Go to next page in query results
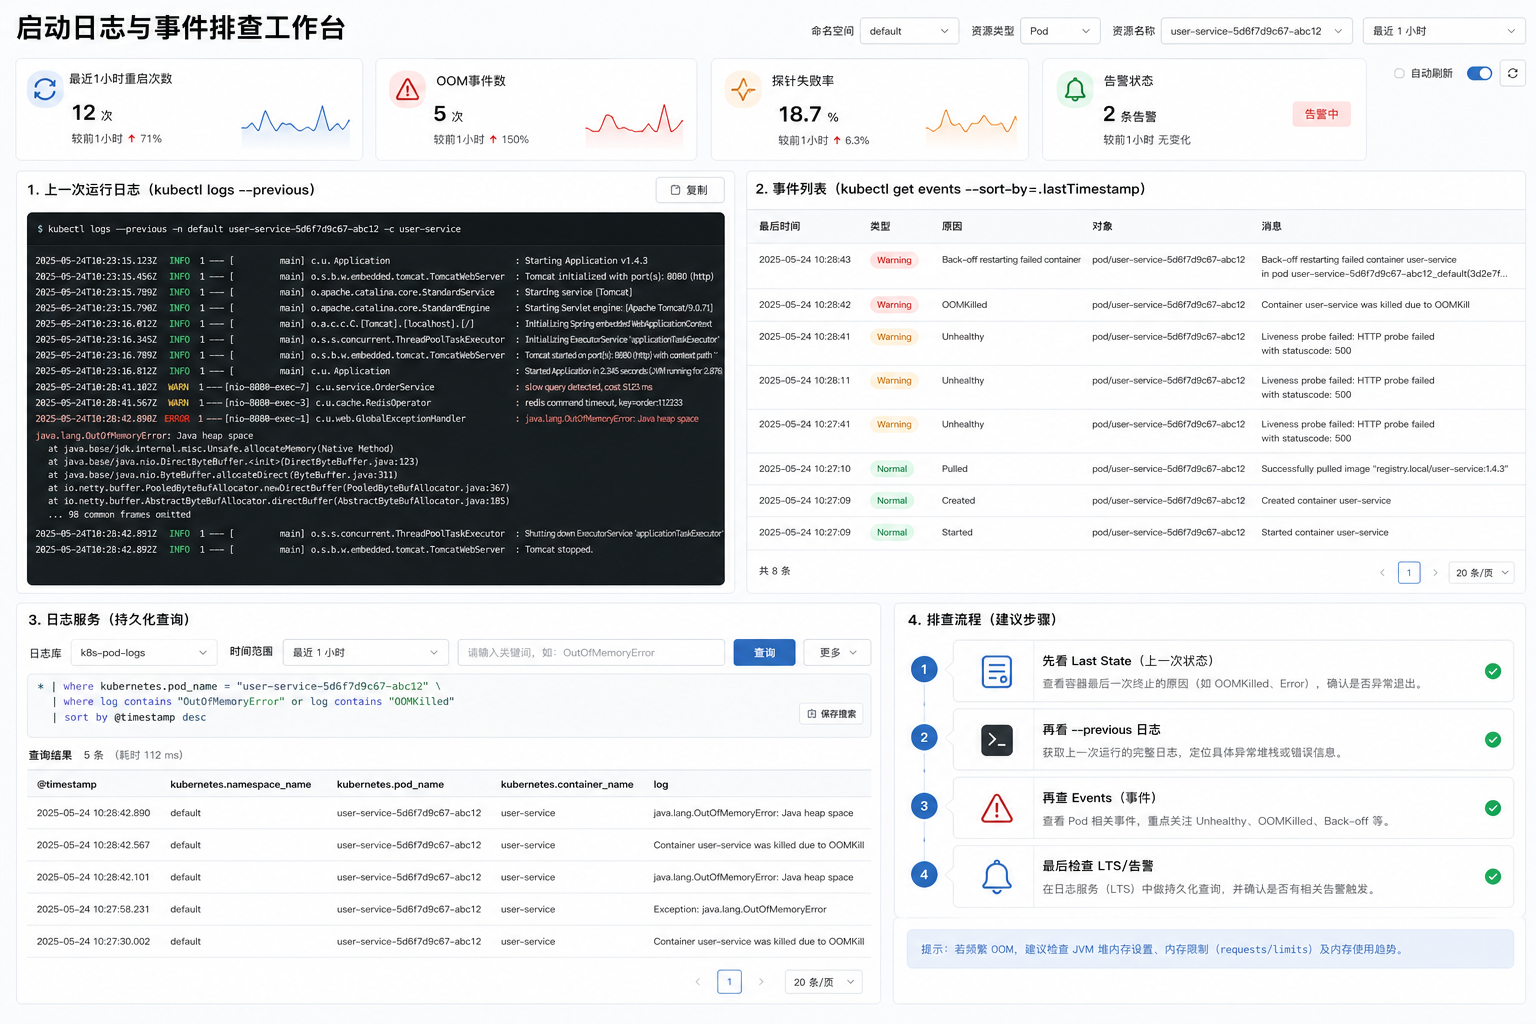1536x1024 pixels. point(761,982)
